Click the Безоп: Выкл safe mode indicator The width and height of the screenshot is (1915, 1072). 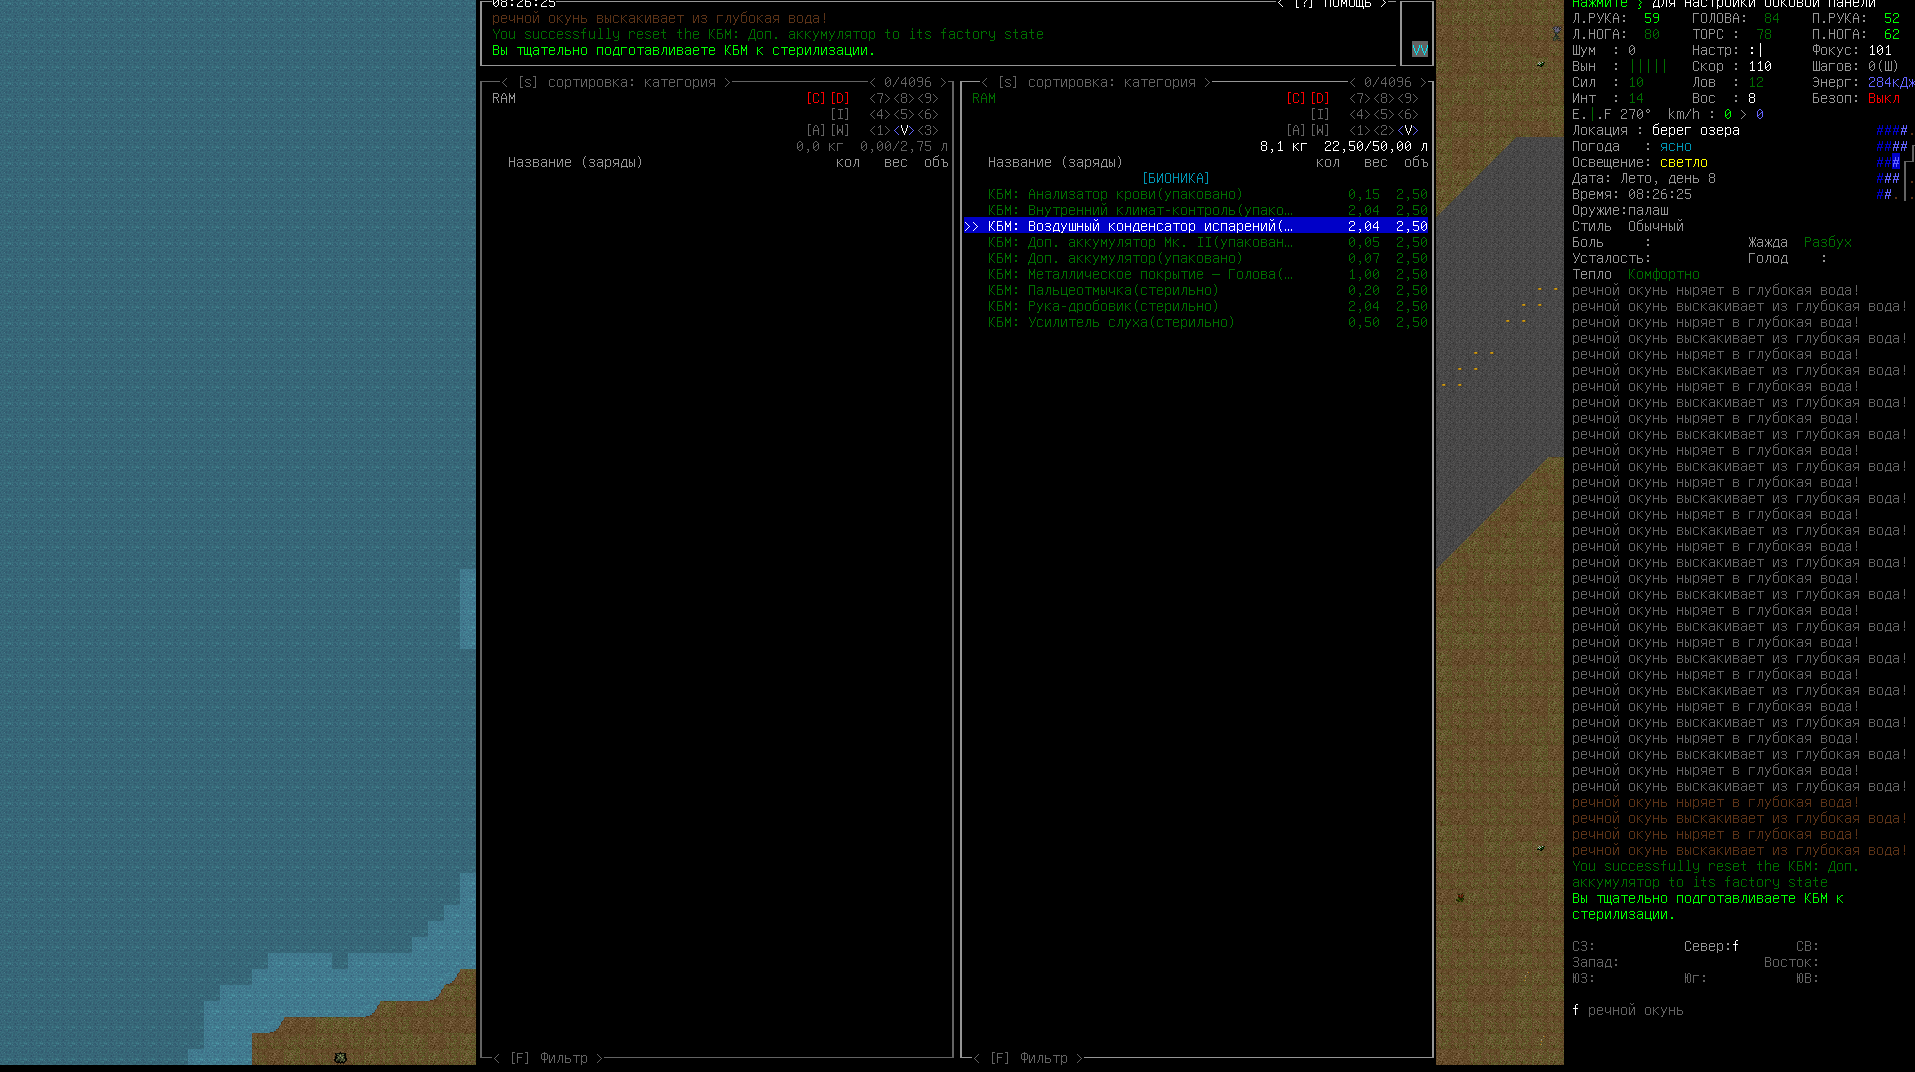pos(1856,98)
